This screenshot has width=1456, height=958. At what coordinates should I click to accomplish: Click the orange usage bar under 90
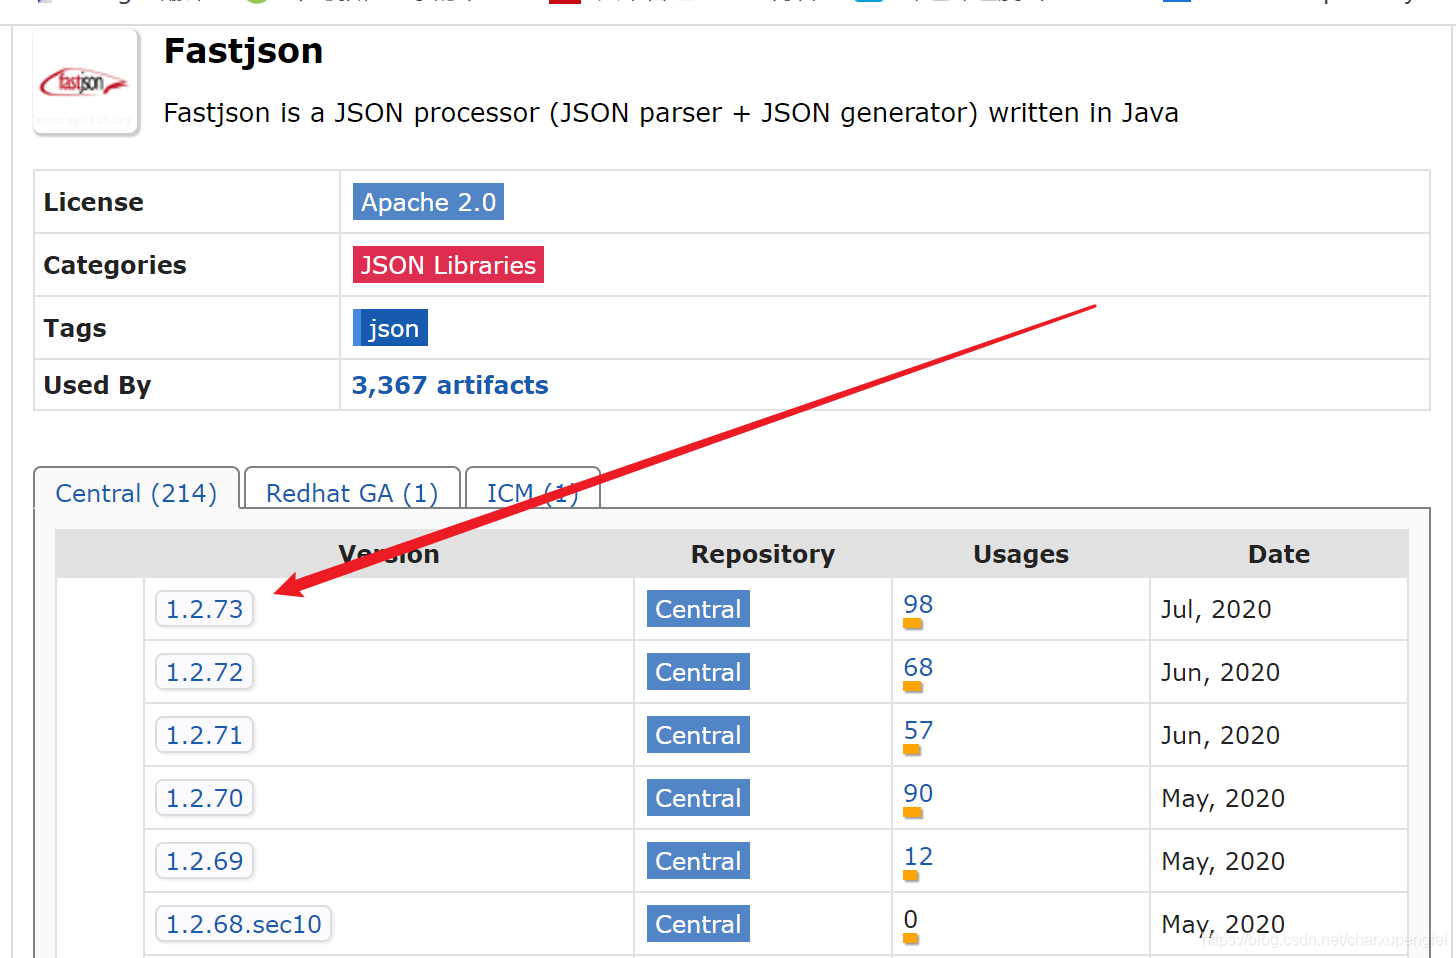pos(913,811)
